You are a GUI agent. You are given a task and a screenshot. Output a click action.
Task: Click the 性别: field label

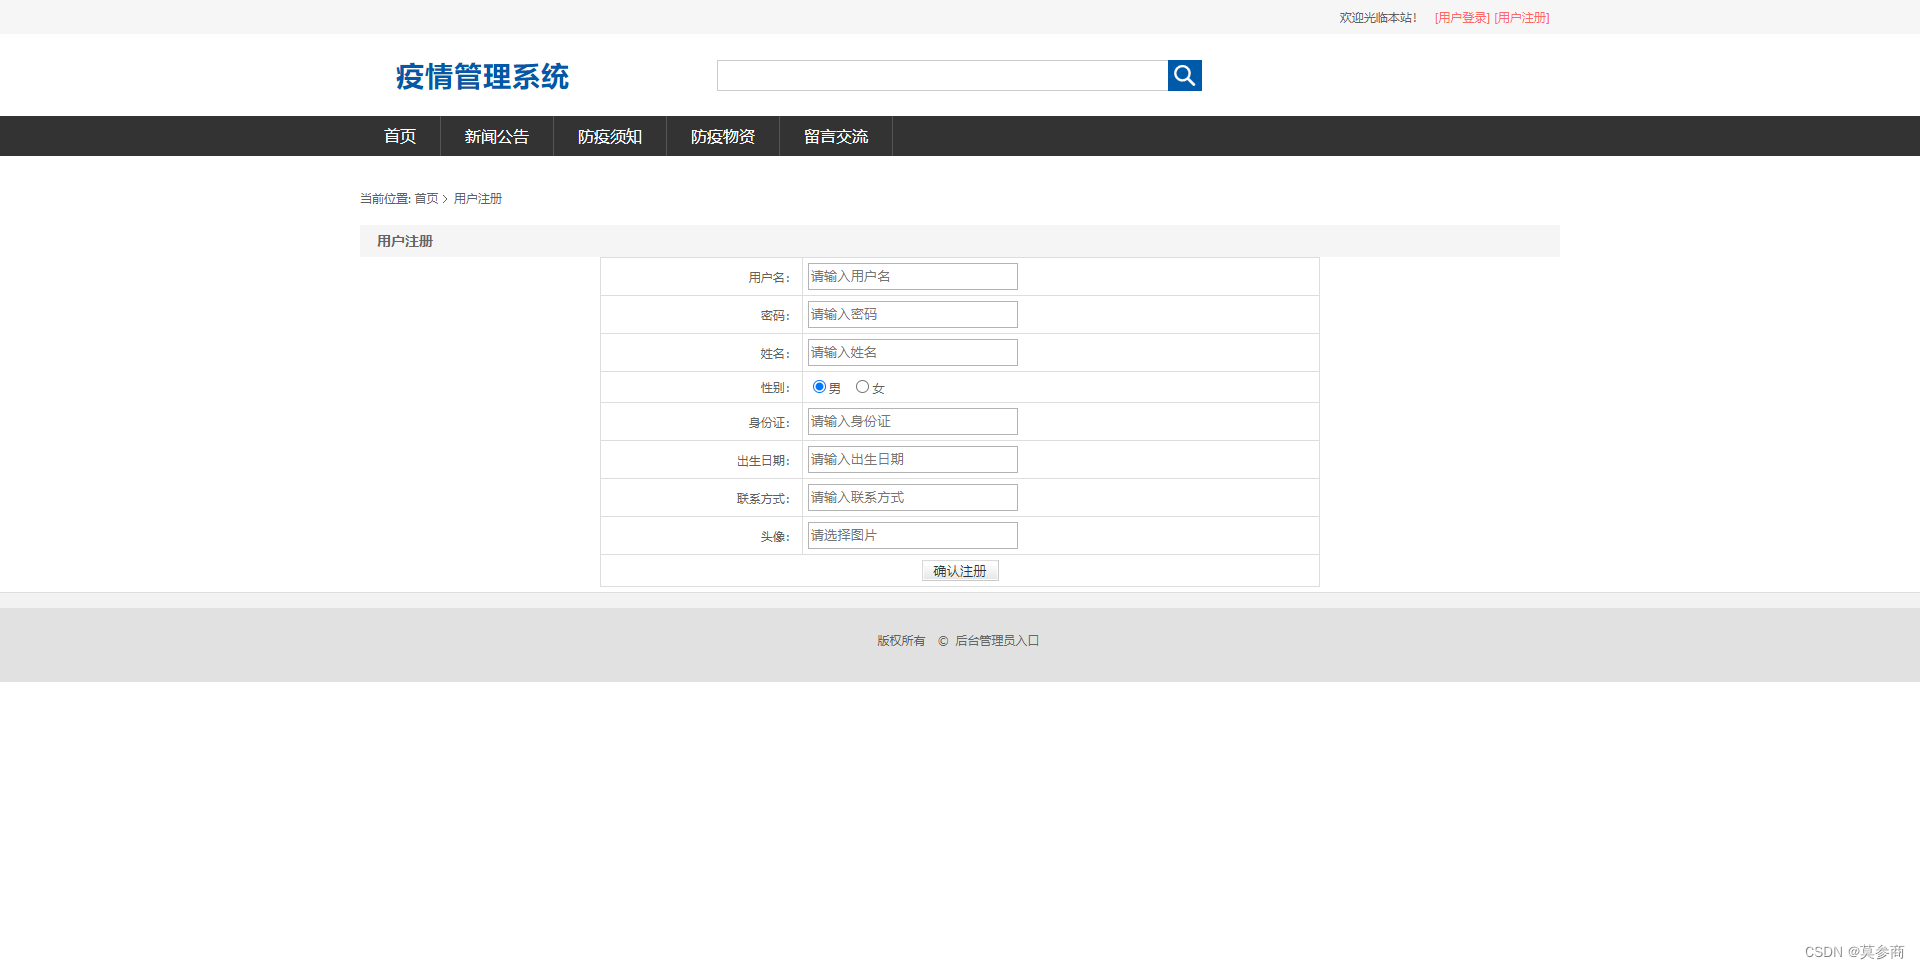point(775,388)
